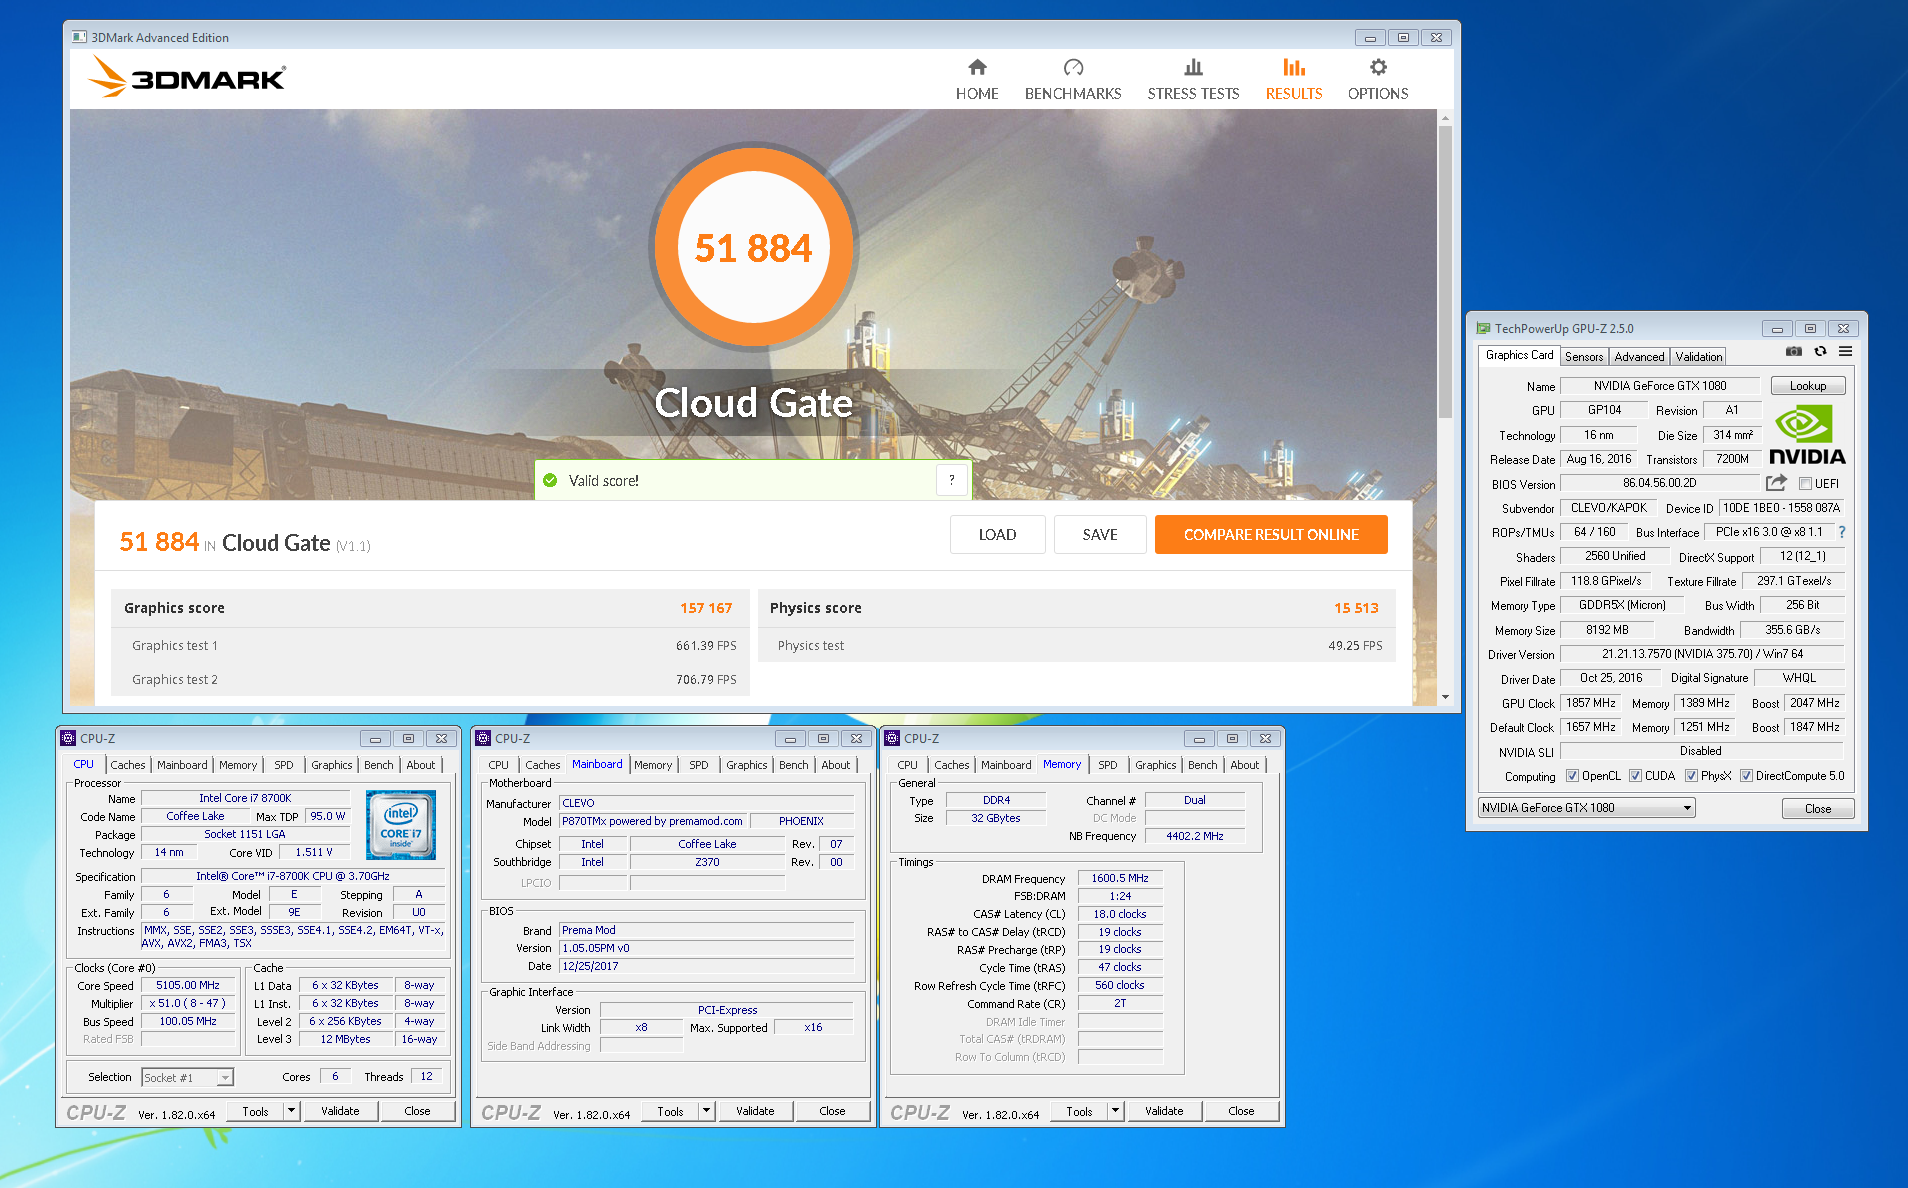Take a GPU-Z screenshot with camera icon
This screenshot has width=1908, height=1188.
click(x=1794, y=352)
